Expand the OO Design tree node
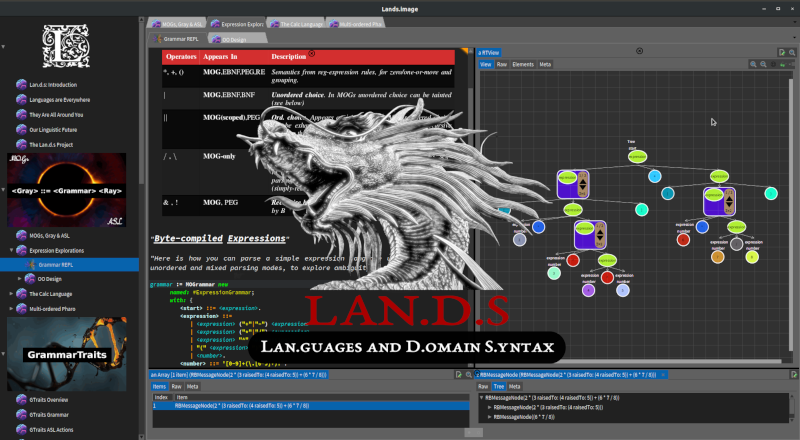Image resolution: width=800 pixels, height=440 pixels. [20, 279]
